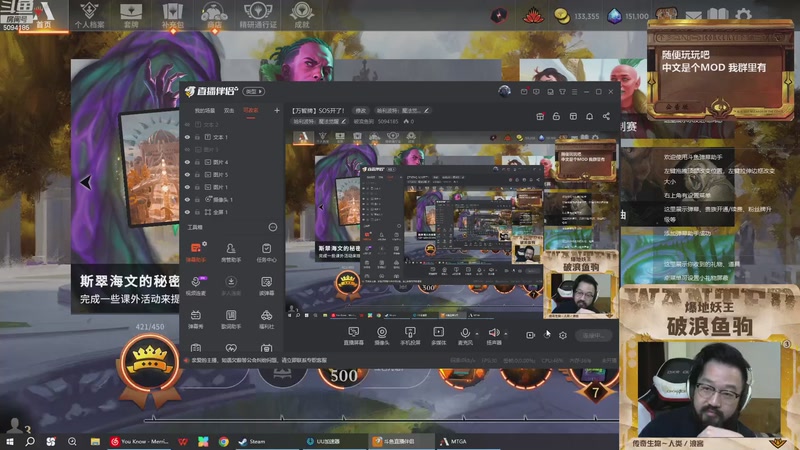Open the notification bell in stream header
Screen dimensions: 800x450
[589, 116]
